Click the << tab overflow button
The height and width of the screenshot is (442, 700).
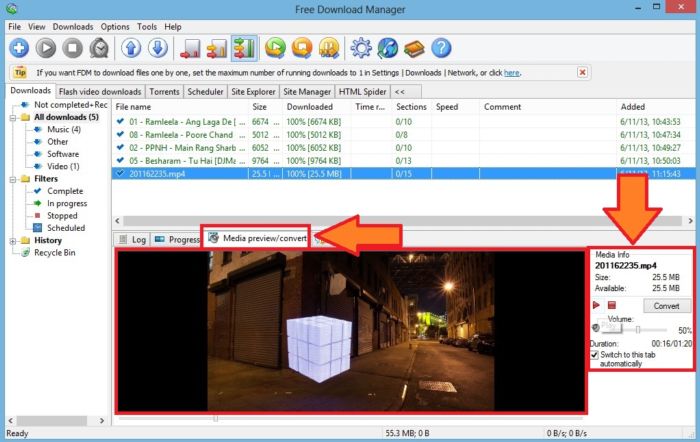[x=405, y=92]
